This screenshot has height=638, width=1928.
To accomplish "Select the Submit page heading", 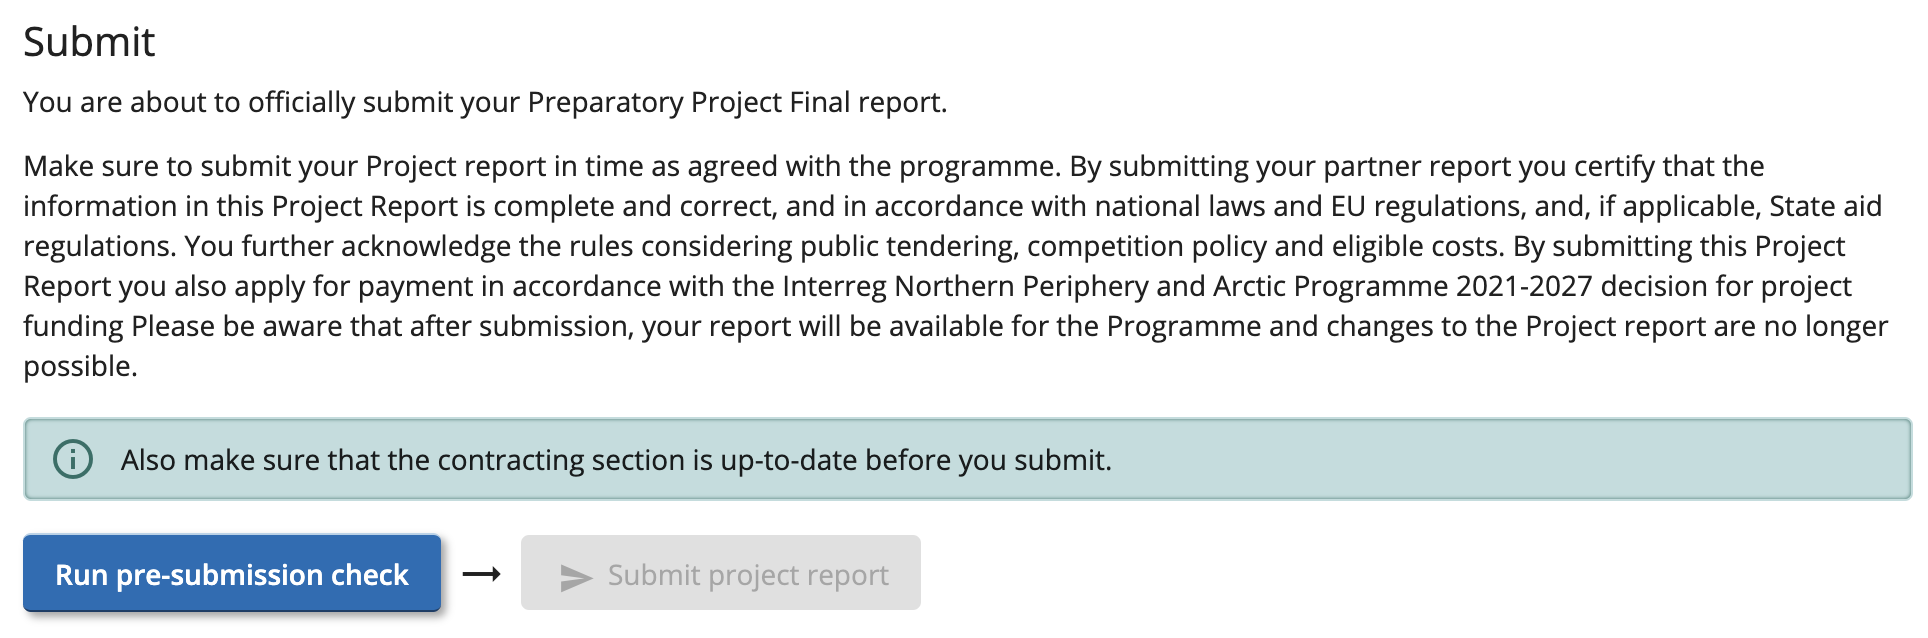I will pos(89,42).
